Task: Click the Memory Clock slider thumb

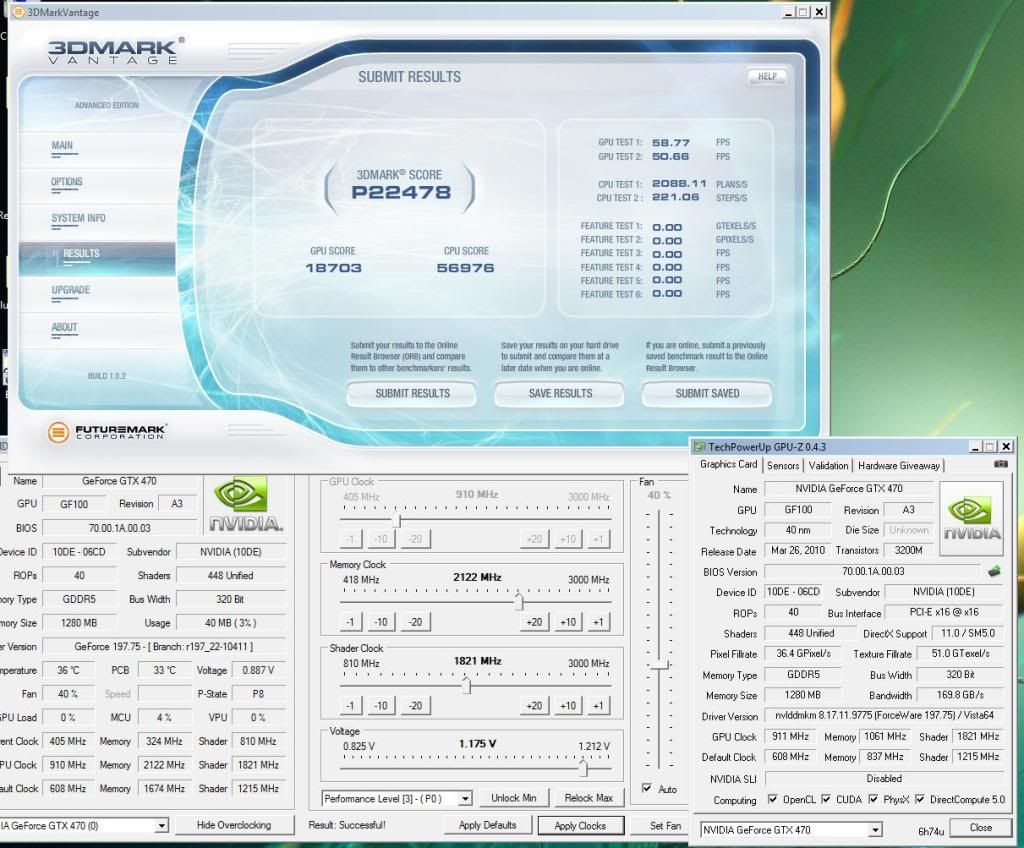Action: coord(519,600)
